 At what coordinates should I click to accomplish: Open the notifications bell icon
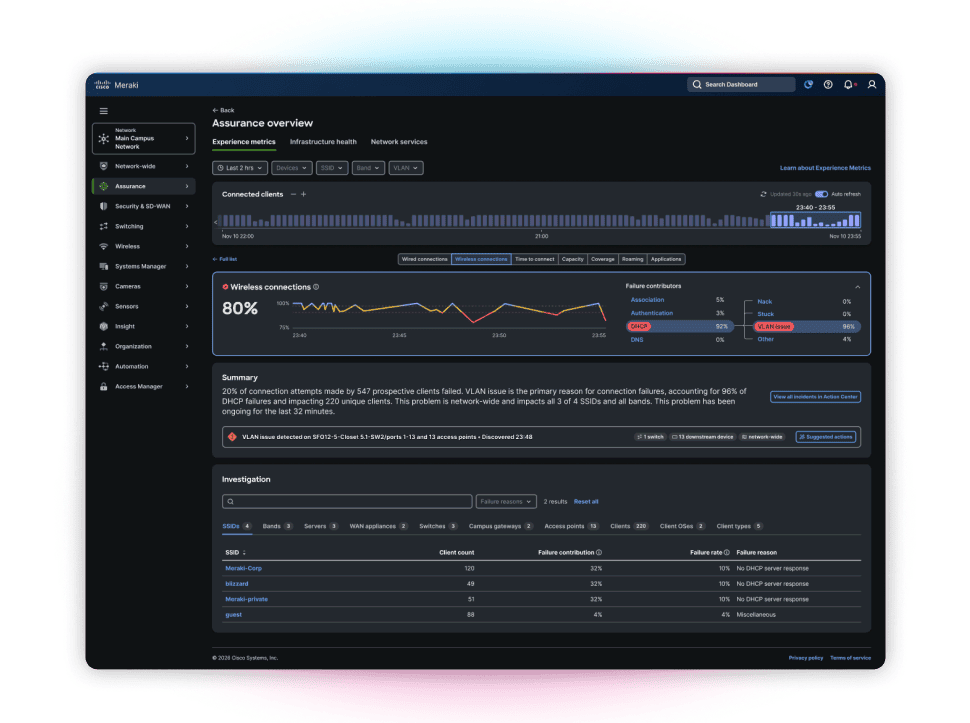848,85
